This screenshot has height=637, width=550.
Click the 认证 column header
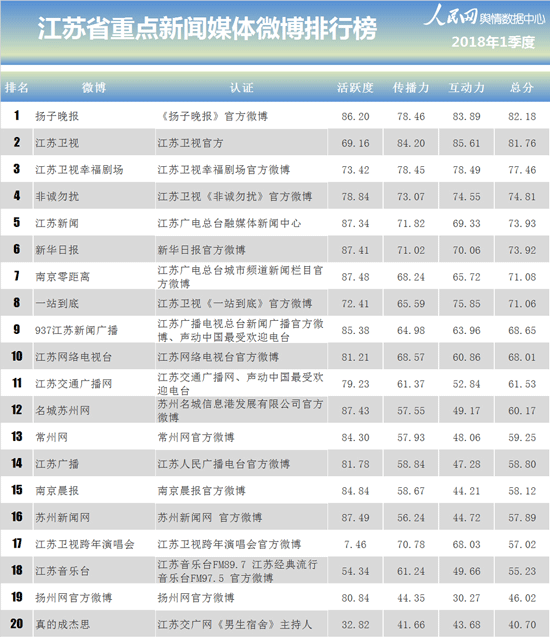point(241,87)
